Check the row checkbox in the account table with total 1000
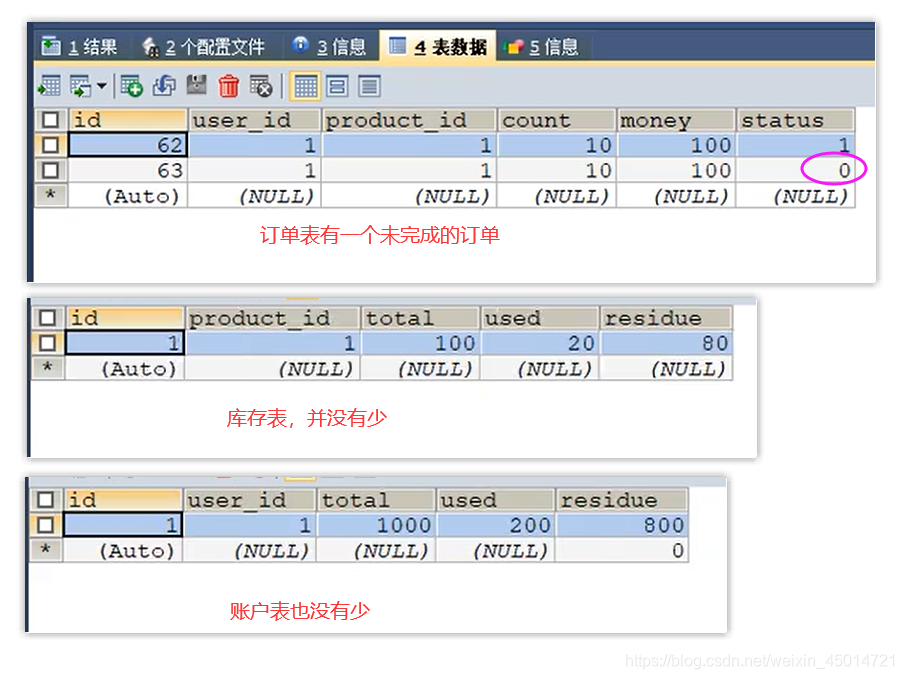Screen dimensions: 904x679 (46, 525)
